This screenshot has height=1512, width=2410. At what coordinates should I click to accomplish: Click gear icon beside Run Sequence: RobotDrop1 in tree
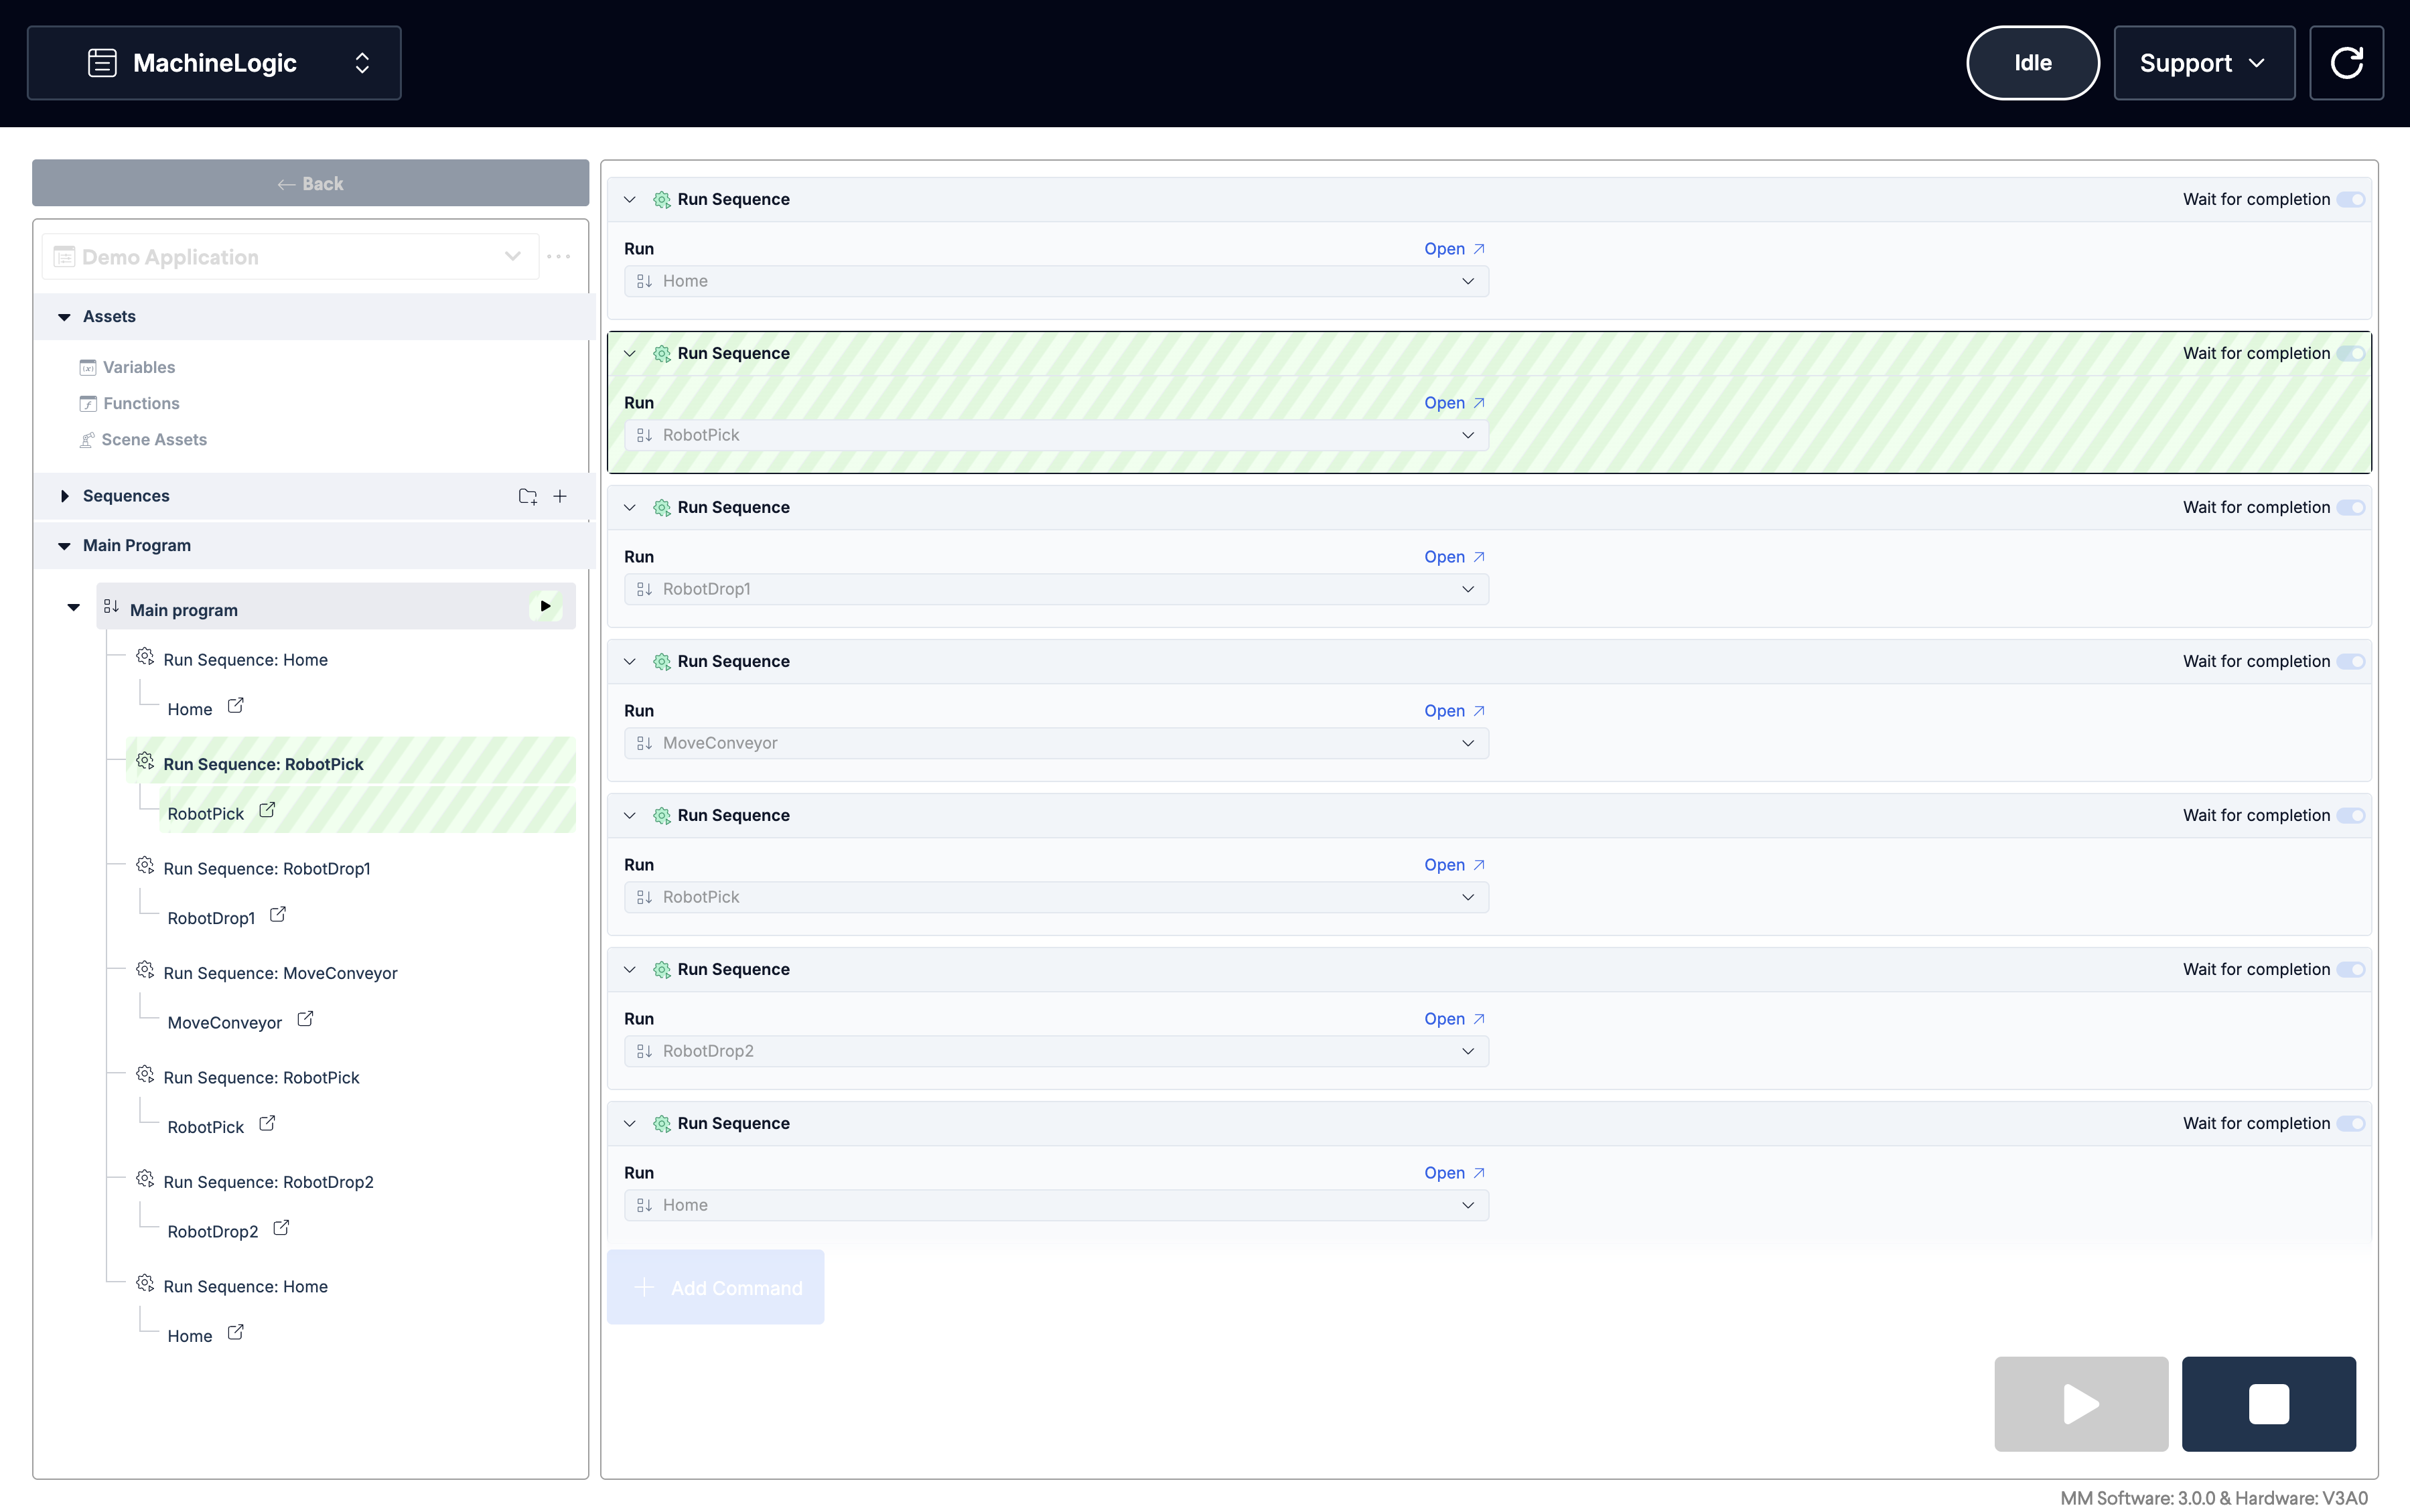145,865
